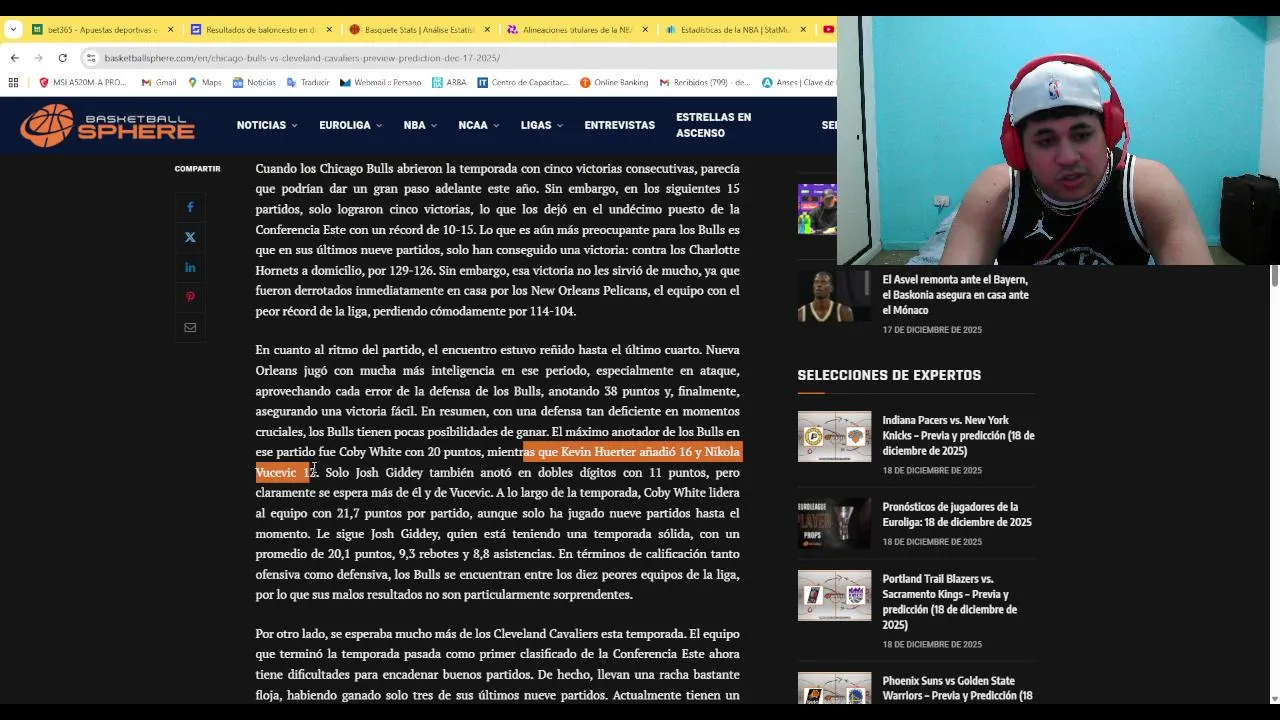The image size is (1280, 720).
Task: Open the El Asvel article thumbnail
Action: coord(834,296)
